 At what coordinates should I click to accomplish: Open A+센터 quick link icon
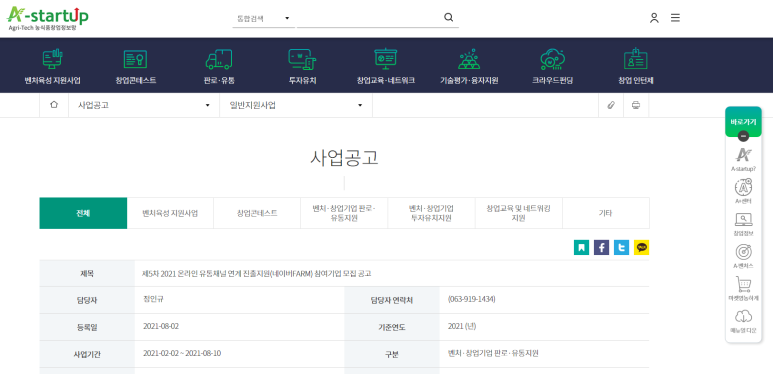[743, 188]
